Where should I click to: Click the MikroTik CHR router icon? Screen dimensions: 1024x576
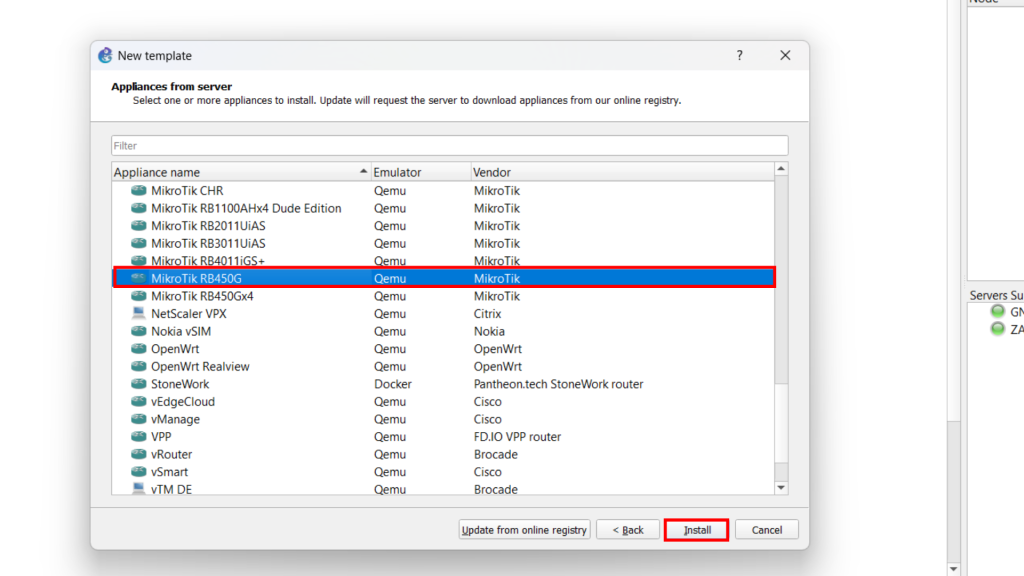coord(139,191)
